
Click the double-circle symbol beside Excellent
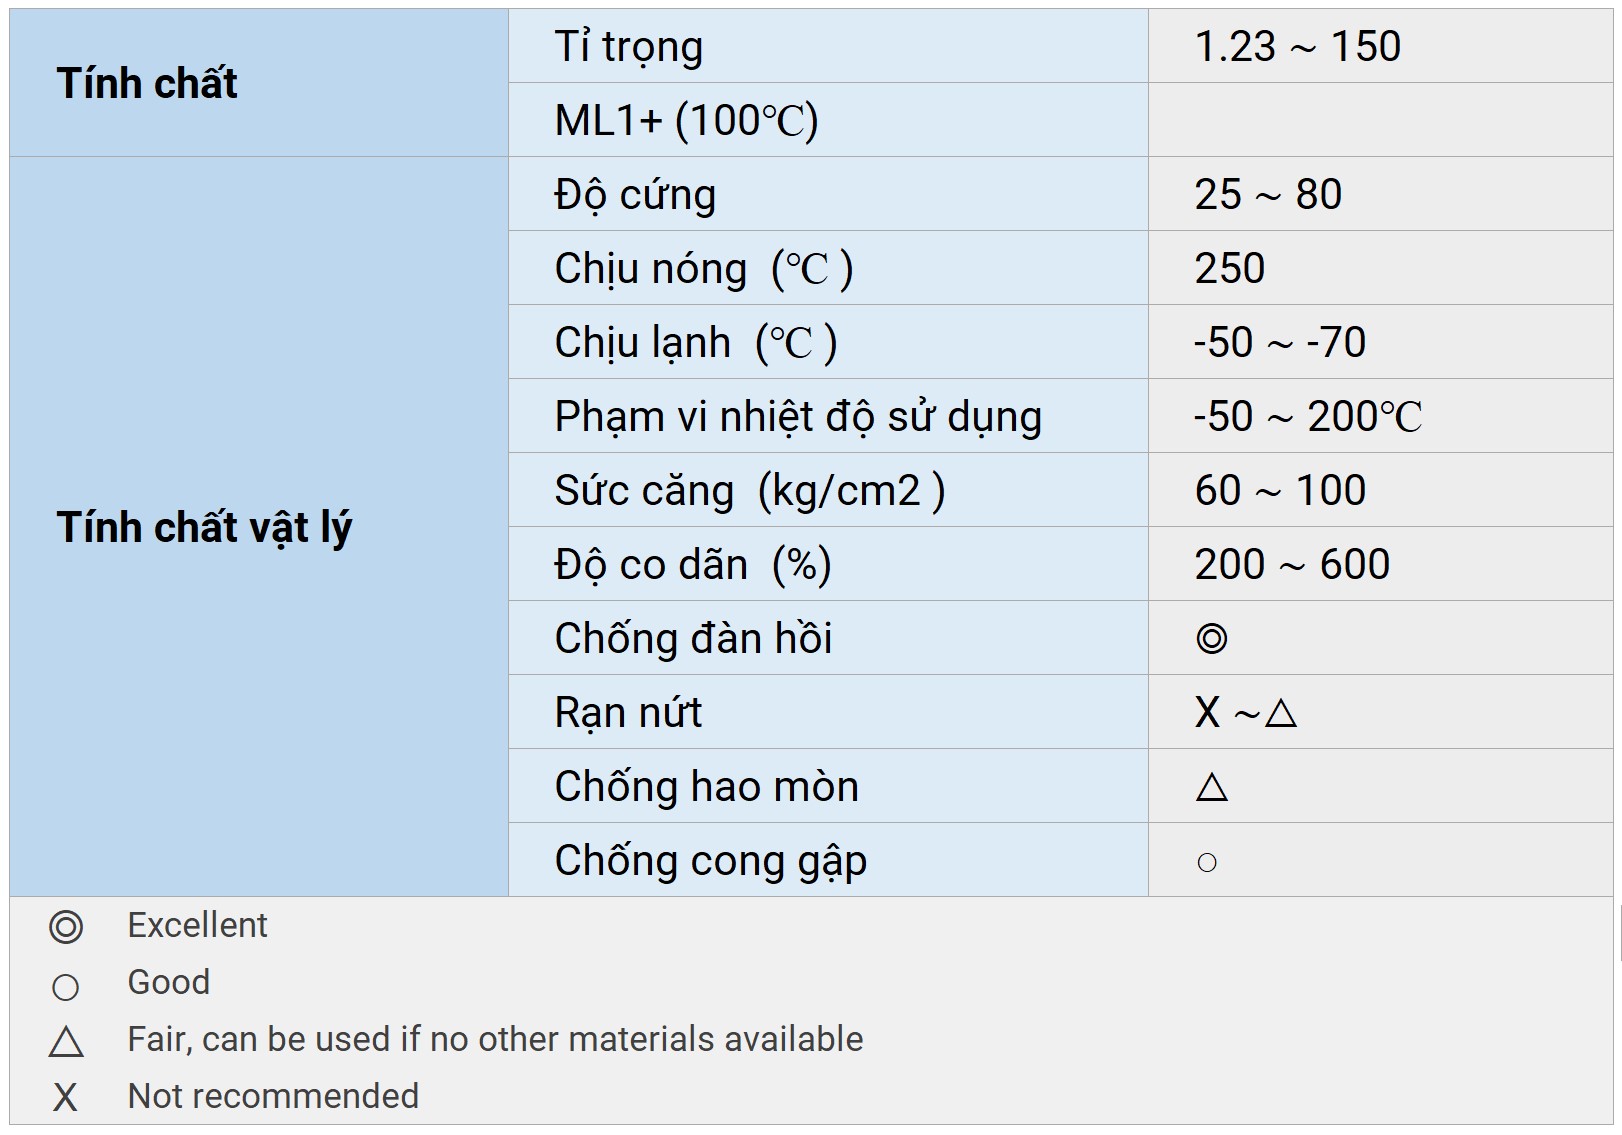(x=66, y=927)
